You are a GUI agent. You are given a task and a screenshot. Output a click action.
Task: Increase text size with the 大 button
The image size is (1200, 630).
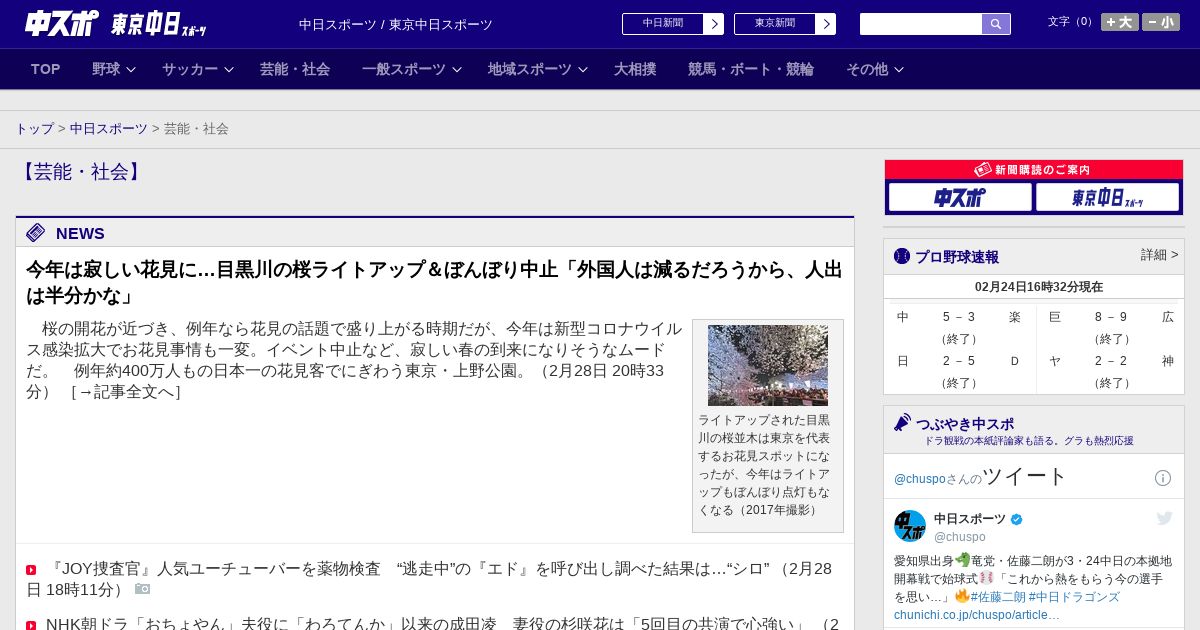point(1120,22)
